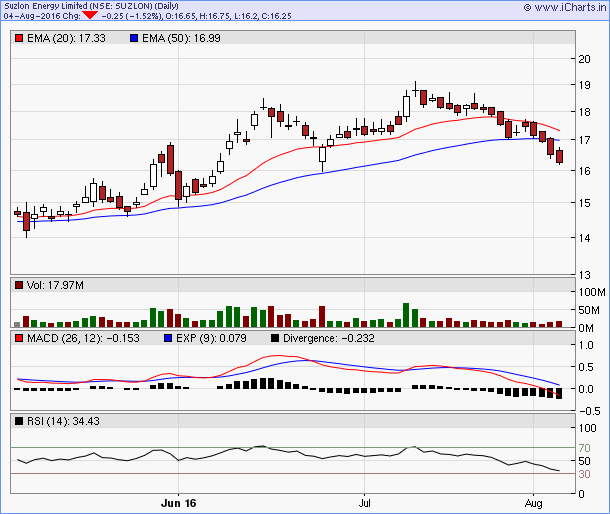
Task: Click the price axis label 15
Action: coord(584,203)
